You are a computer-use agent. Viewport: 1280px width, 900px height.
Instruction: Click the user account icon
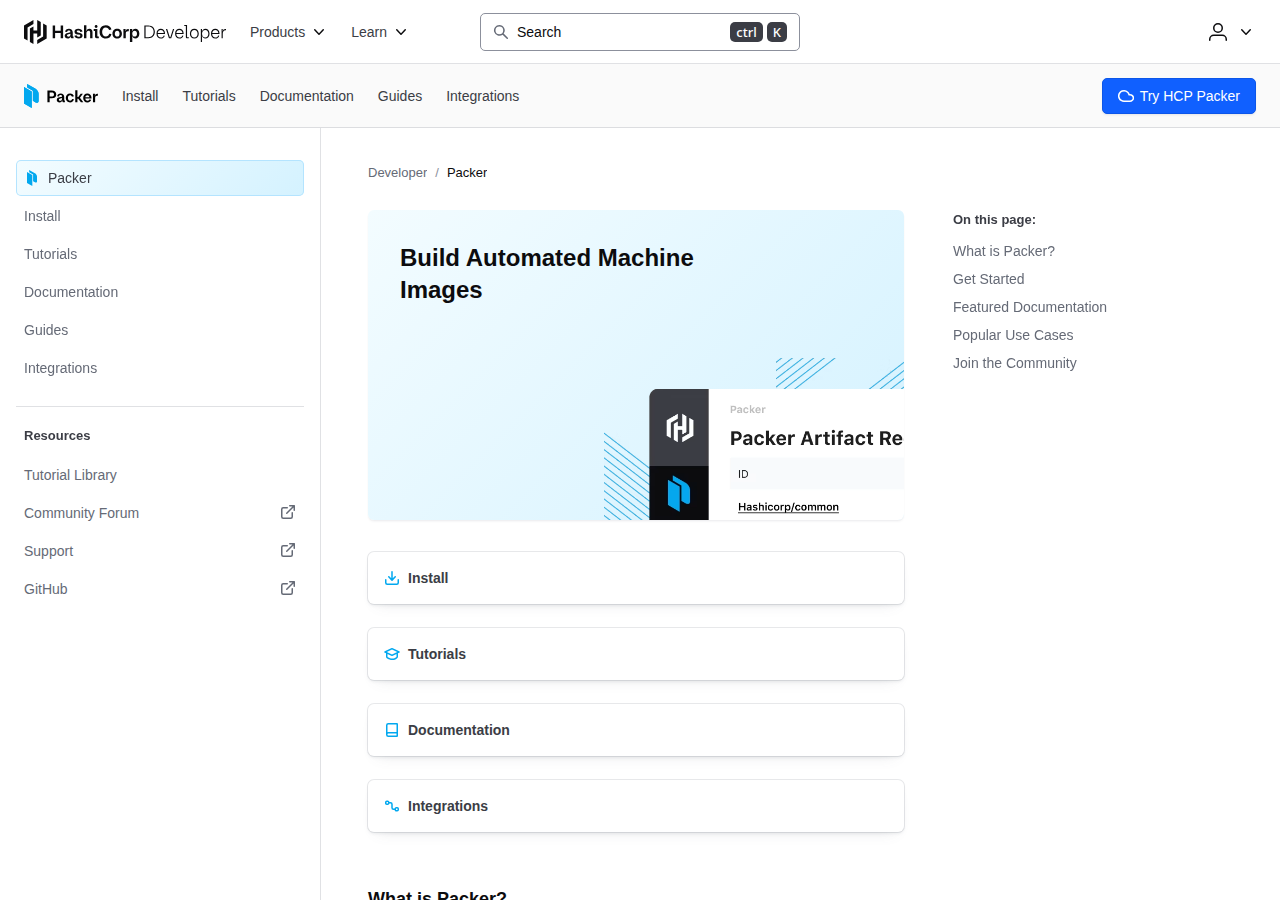(1218, 32)
